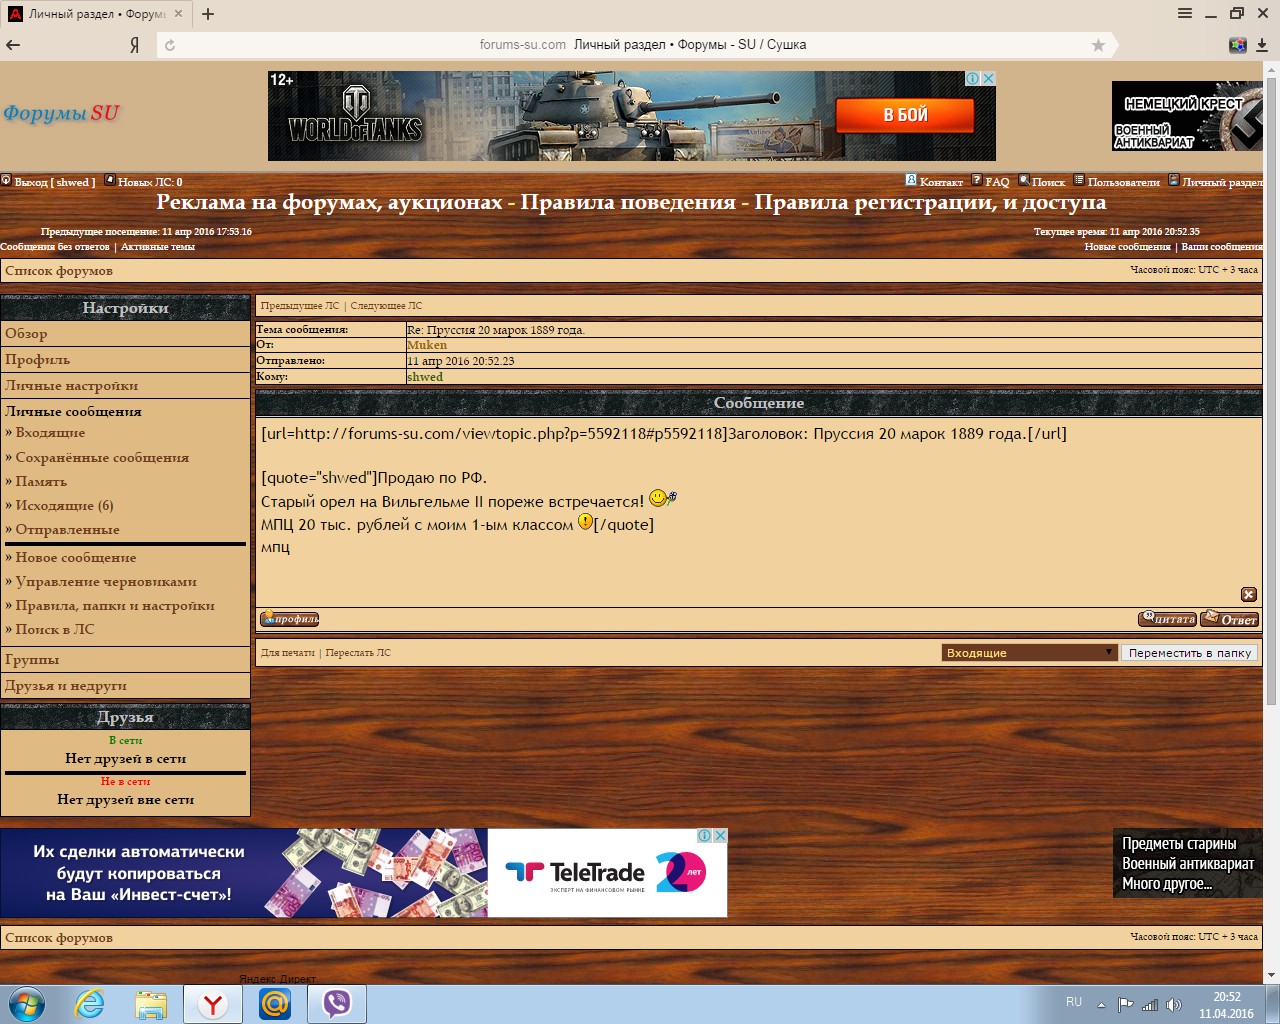Open the Yandex browser hamburger menu

1185,14
